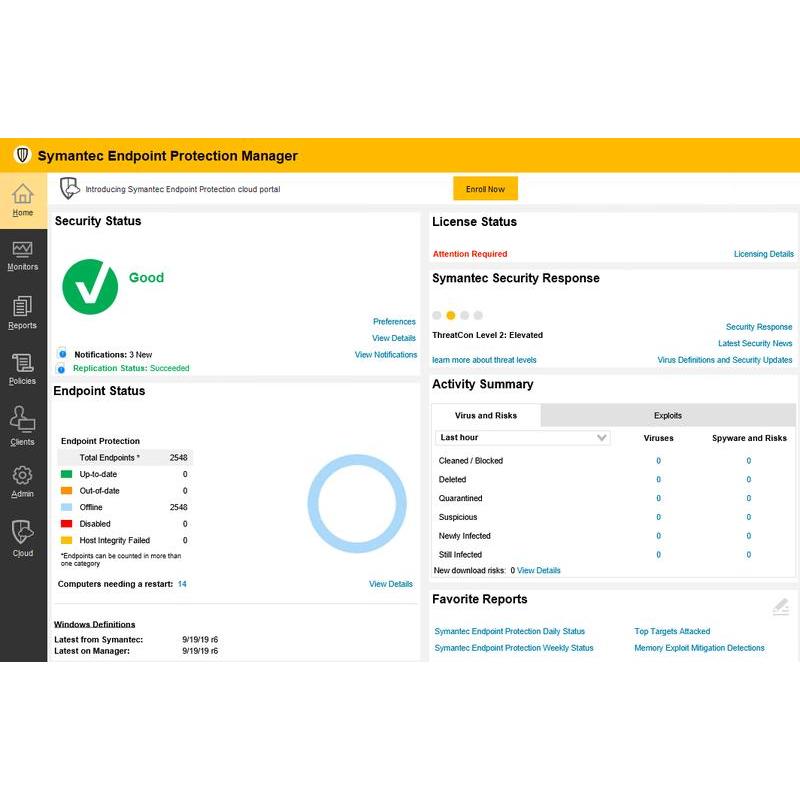
Task: Open the Top Targets Attacked report
Action: click(x=672, y=631)
